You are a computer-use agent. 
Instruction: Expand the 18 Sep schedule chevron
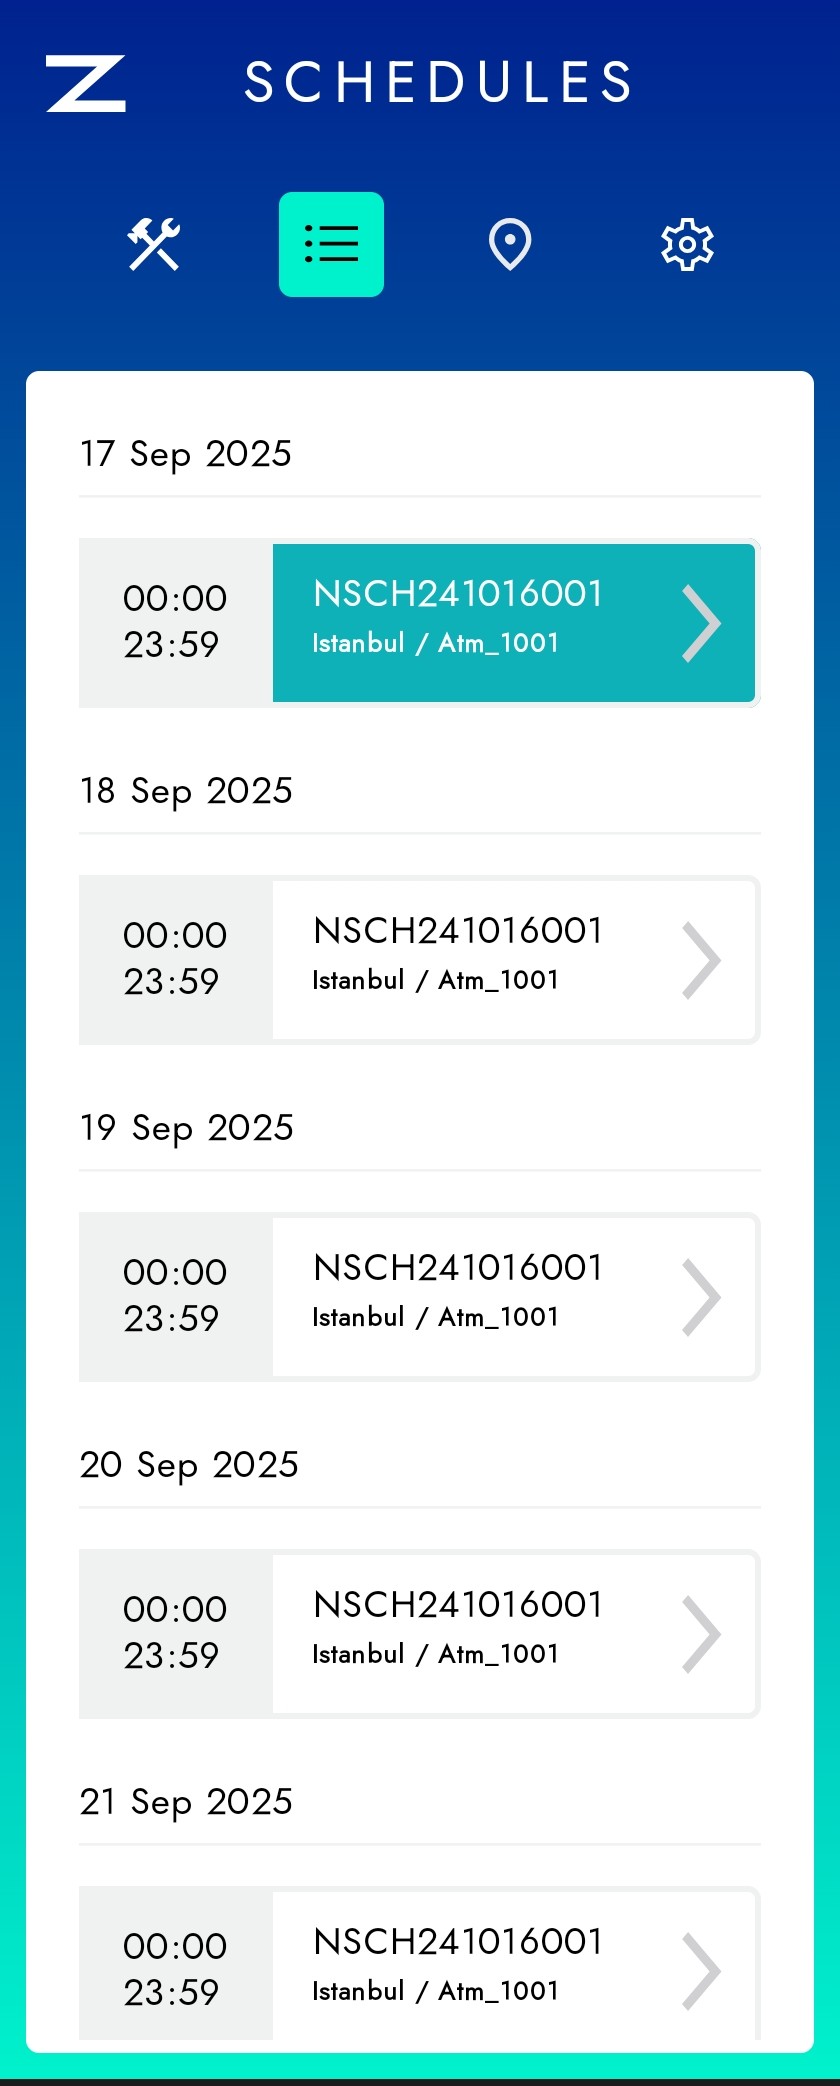(701, 961)
